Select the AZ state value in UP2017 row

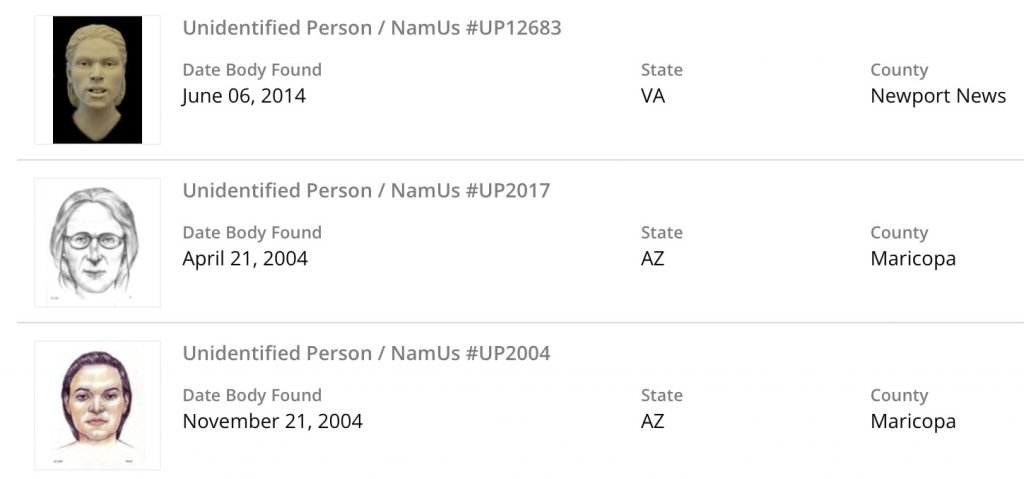coord(653,259)
